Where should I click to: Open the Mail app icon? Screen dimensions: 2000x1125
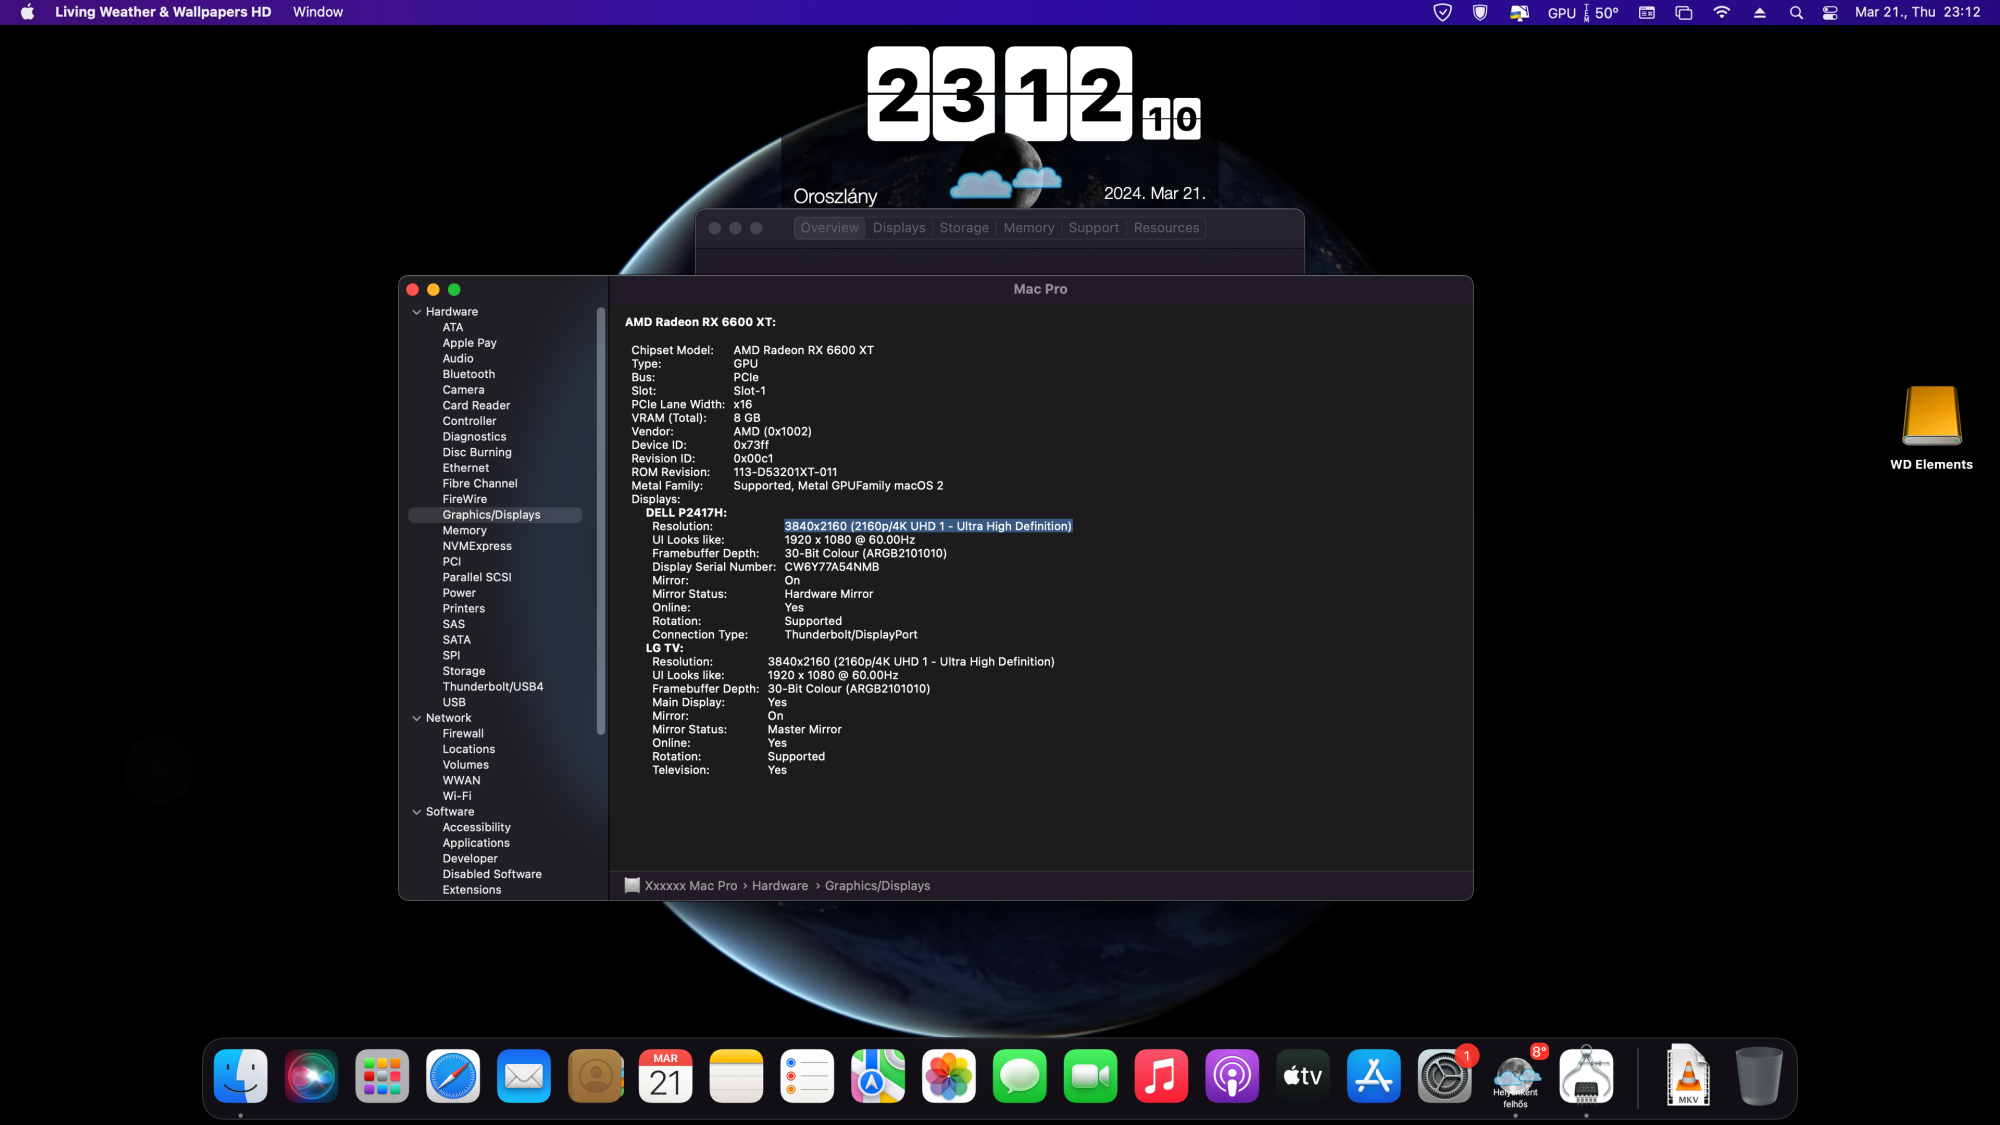tap(524, 1076)
